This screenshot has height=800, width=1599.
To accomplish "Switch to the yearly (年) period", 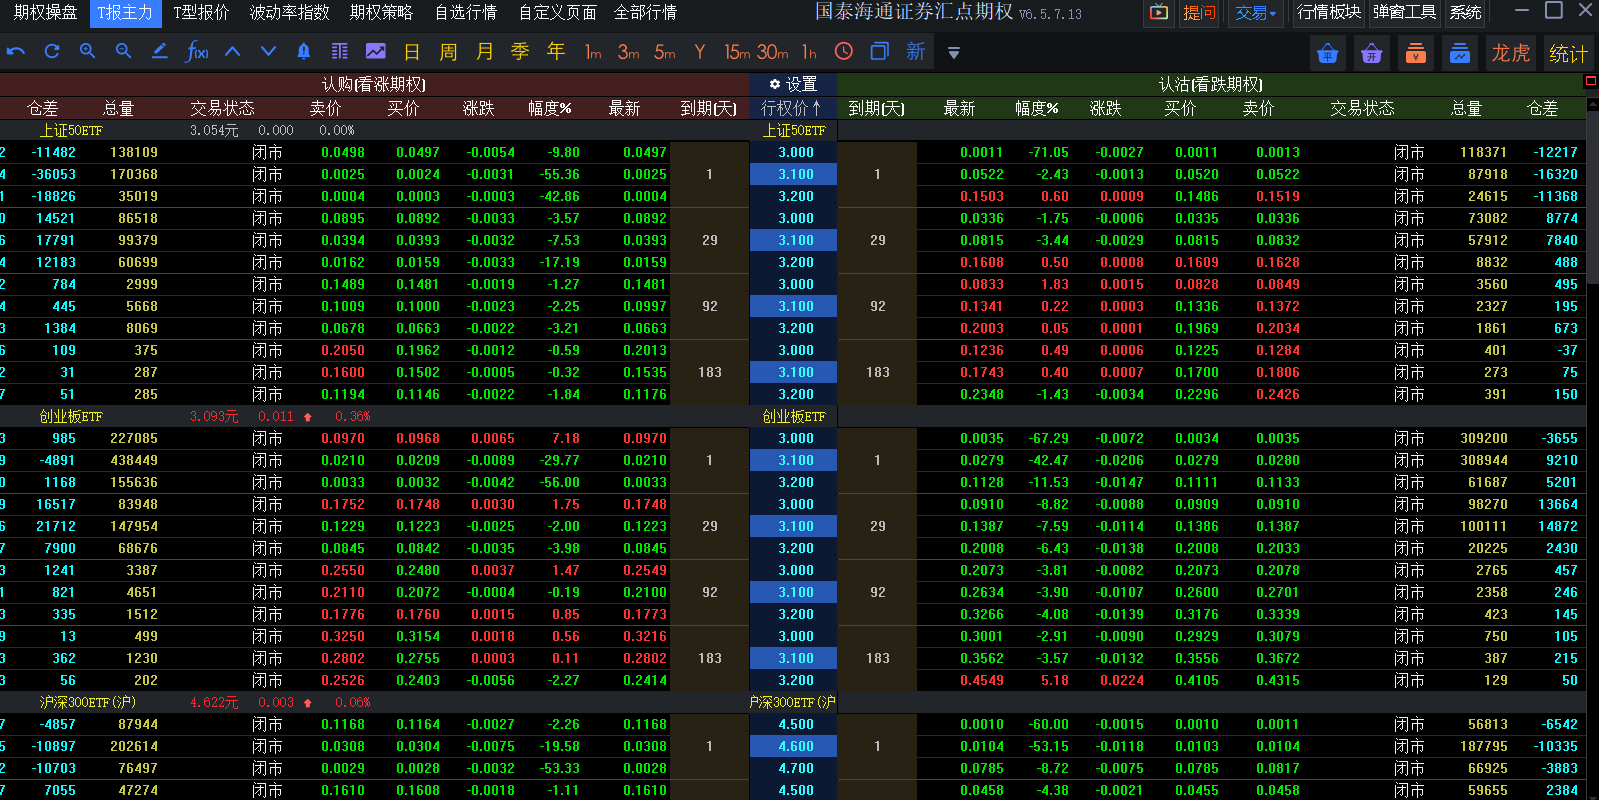I will (x=556, y=51).
